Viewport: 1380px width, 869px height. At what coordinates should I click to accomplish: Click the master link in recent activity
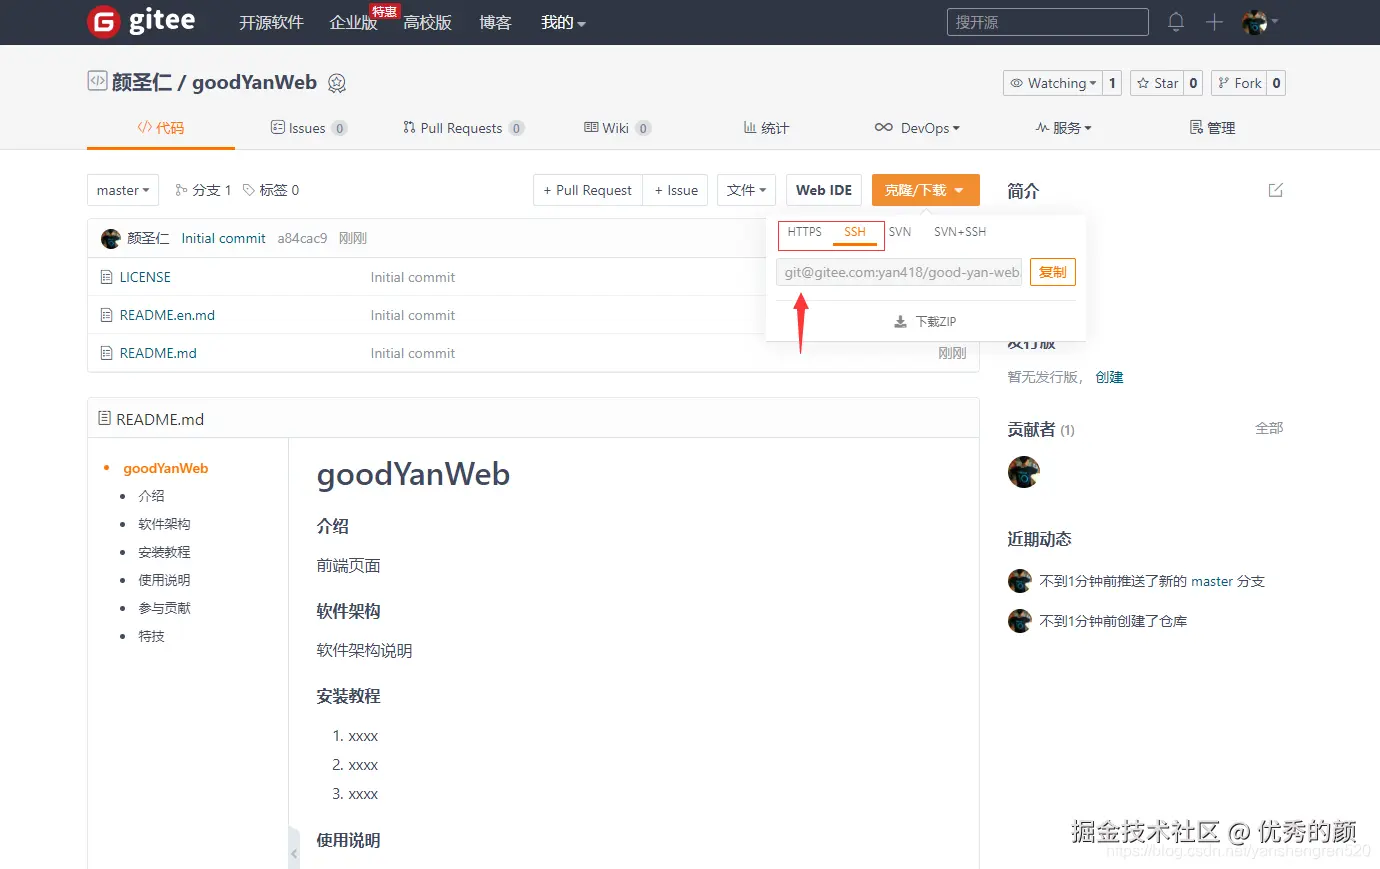[x=1212, y=581]
